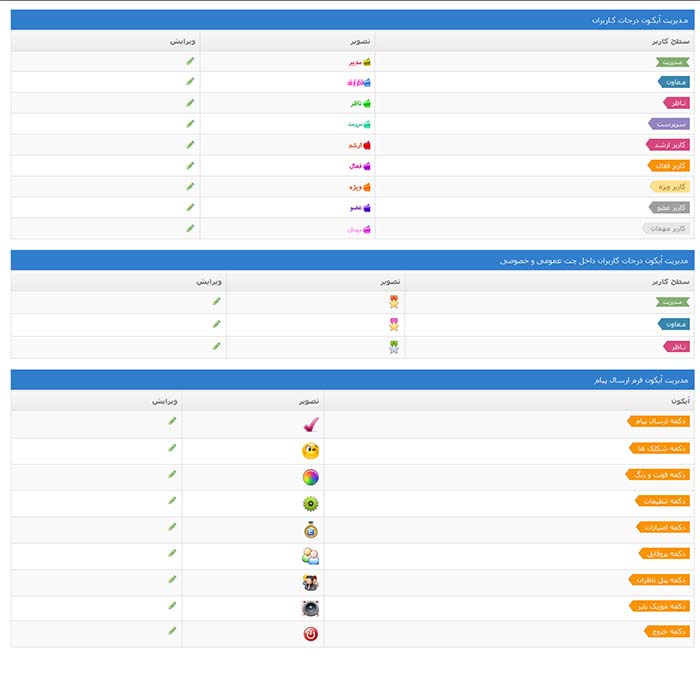Click the green gear settings icon
The width and height of the screenshot is (700, 681).
[x=310, y=504]
